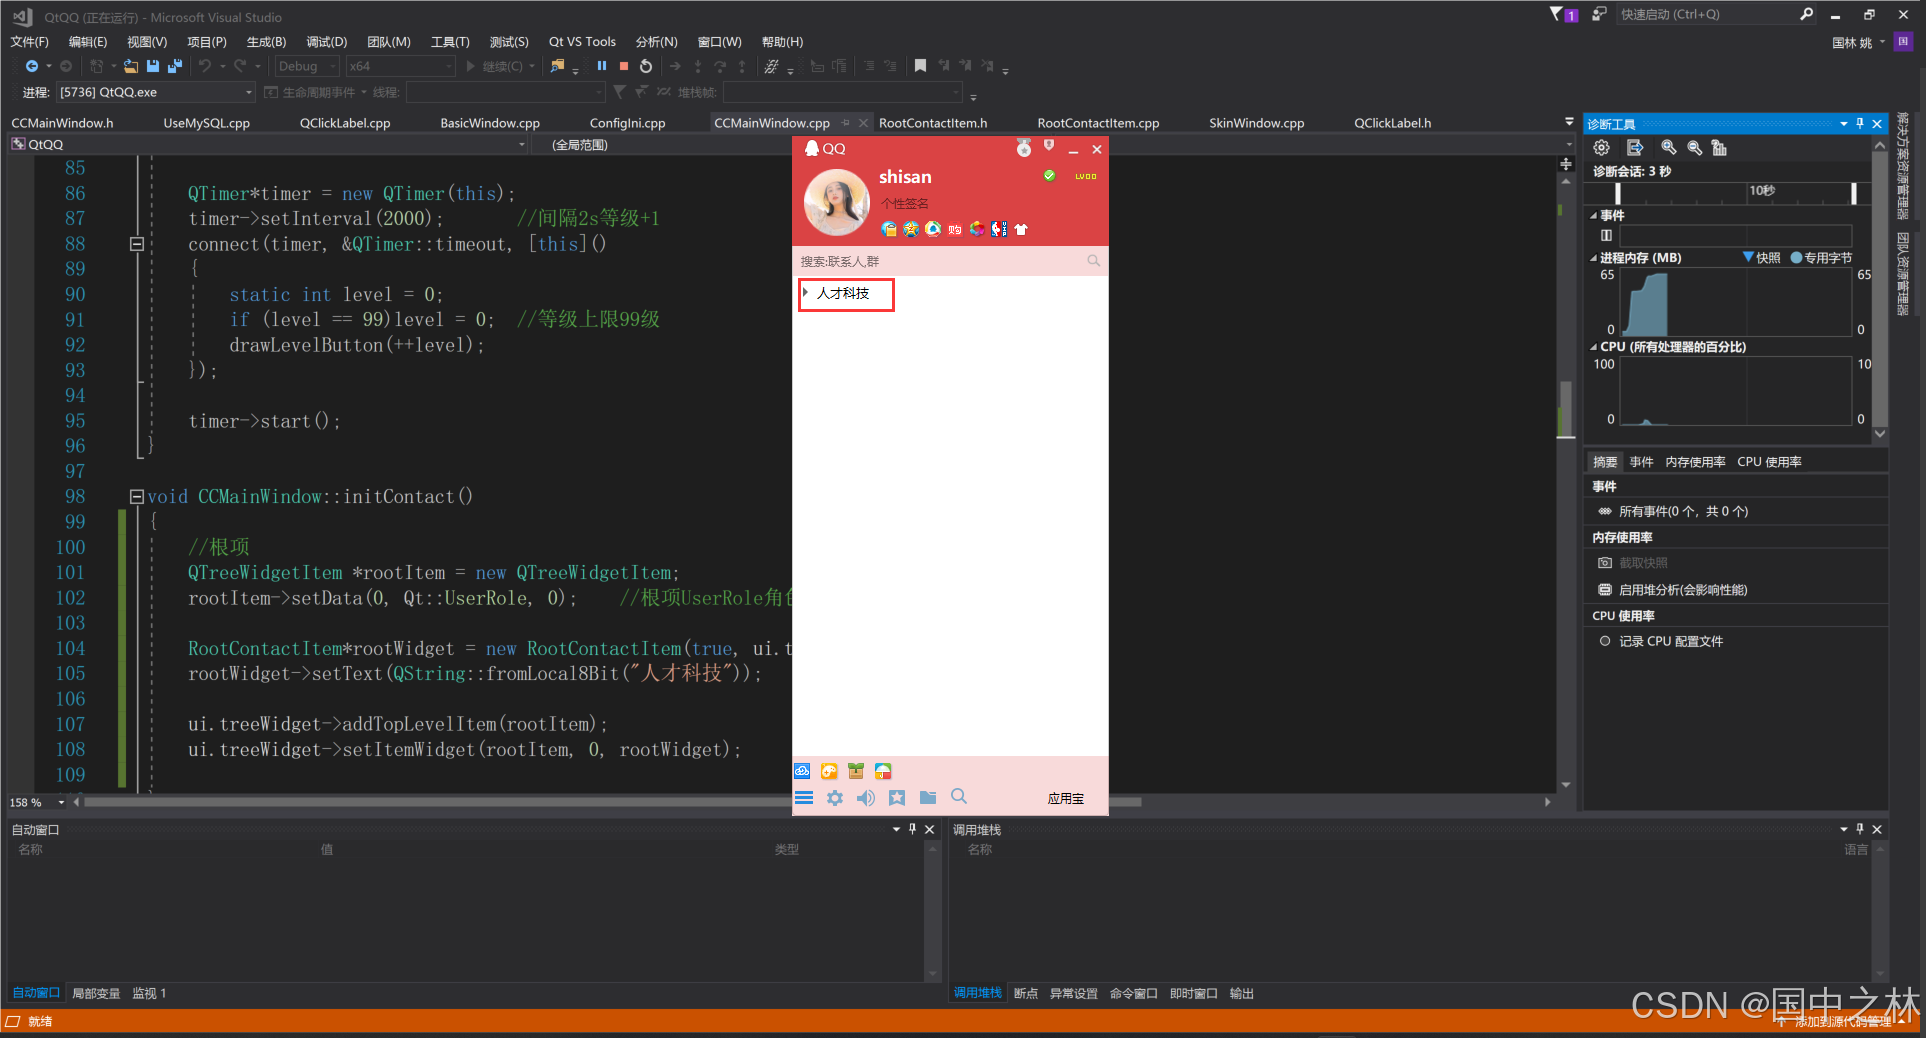
Task: Switch to the 局部变量 tab
Action: (x=96, y=993)
